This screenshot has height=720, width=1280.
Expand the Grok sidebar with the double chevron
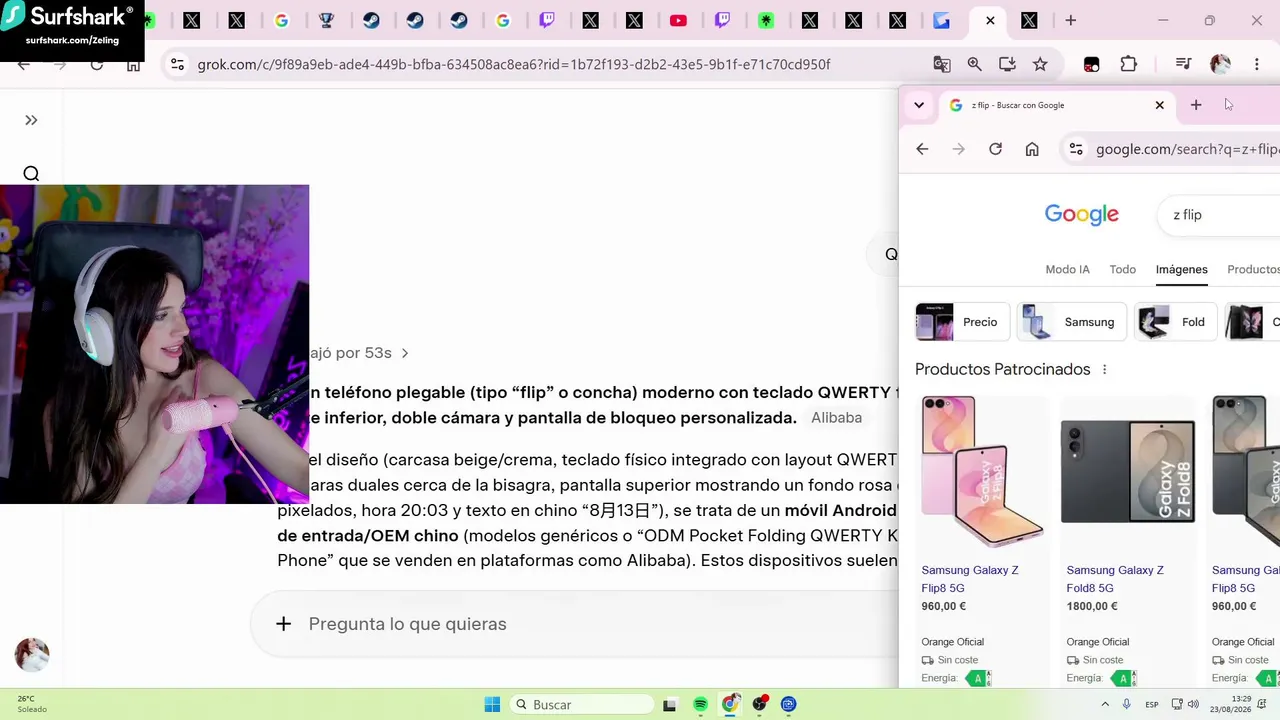pos(31,120)
